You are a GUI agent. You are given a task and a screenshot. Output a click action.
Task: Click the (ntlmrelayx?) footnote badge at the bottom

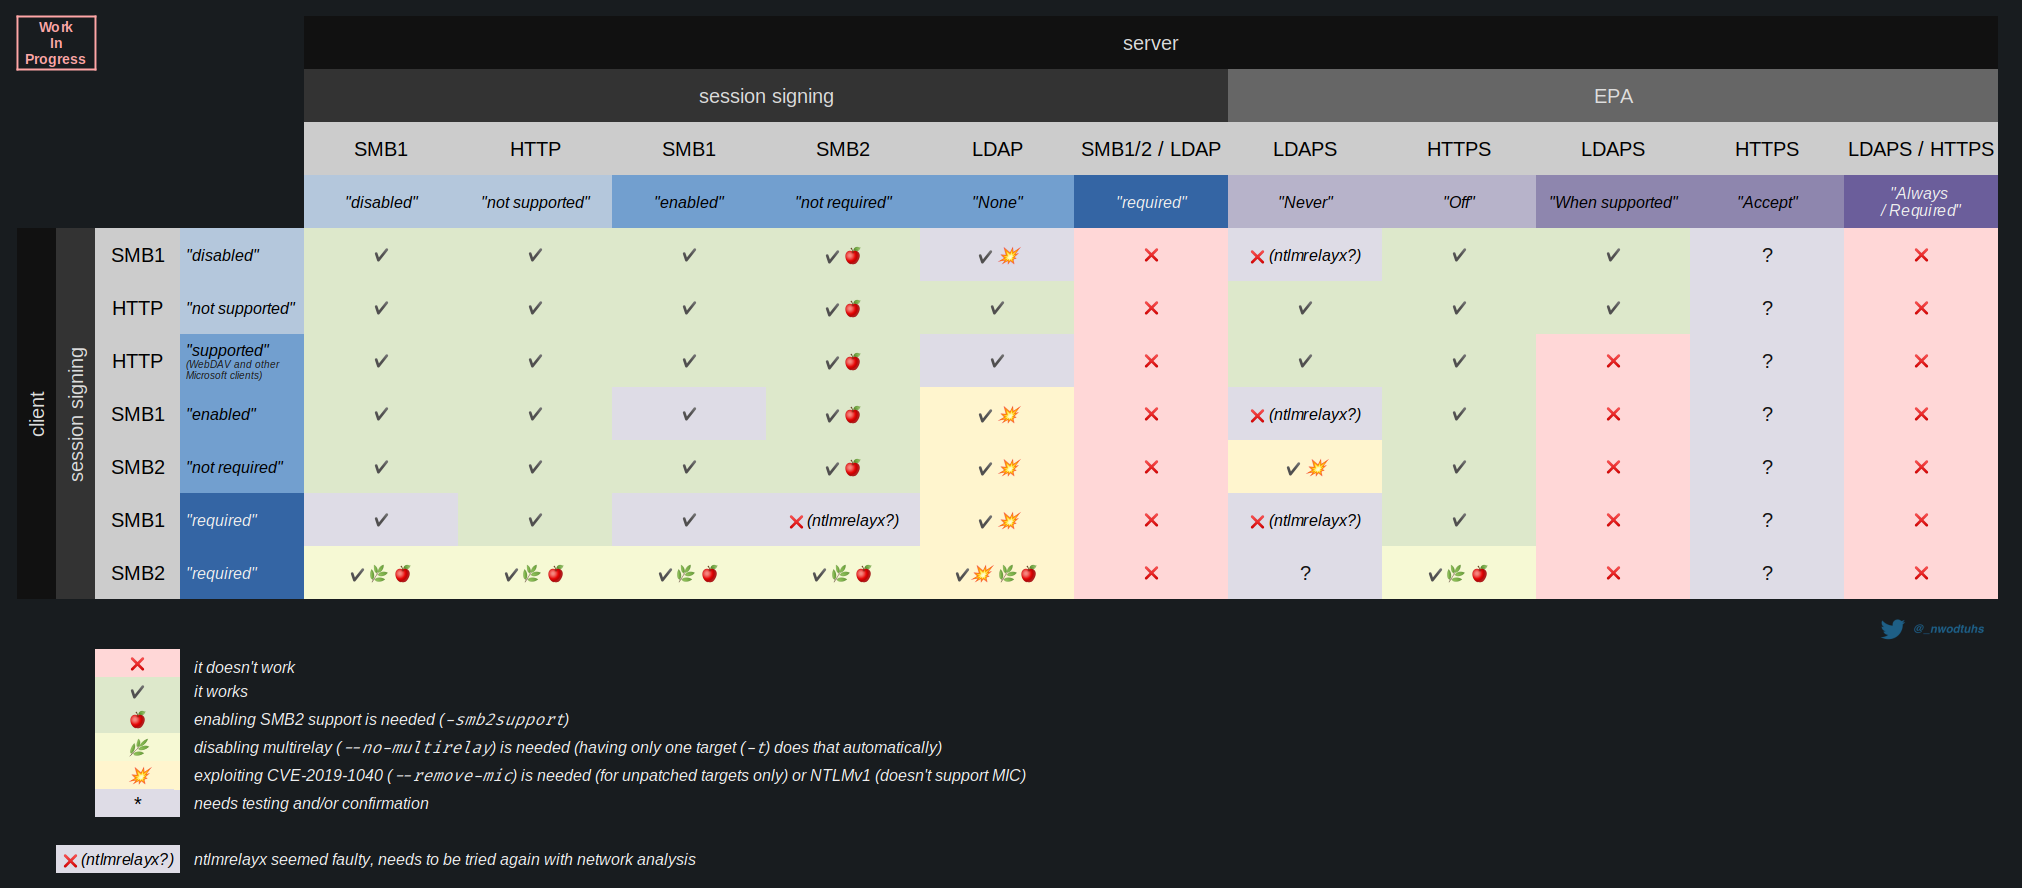[x=118, y=859]
